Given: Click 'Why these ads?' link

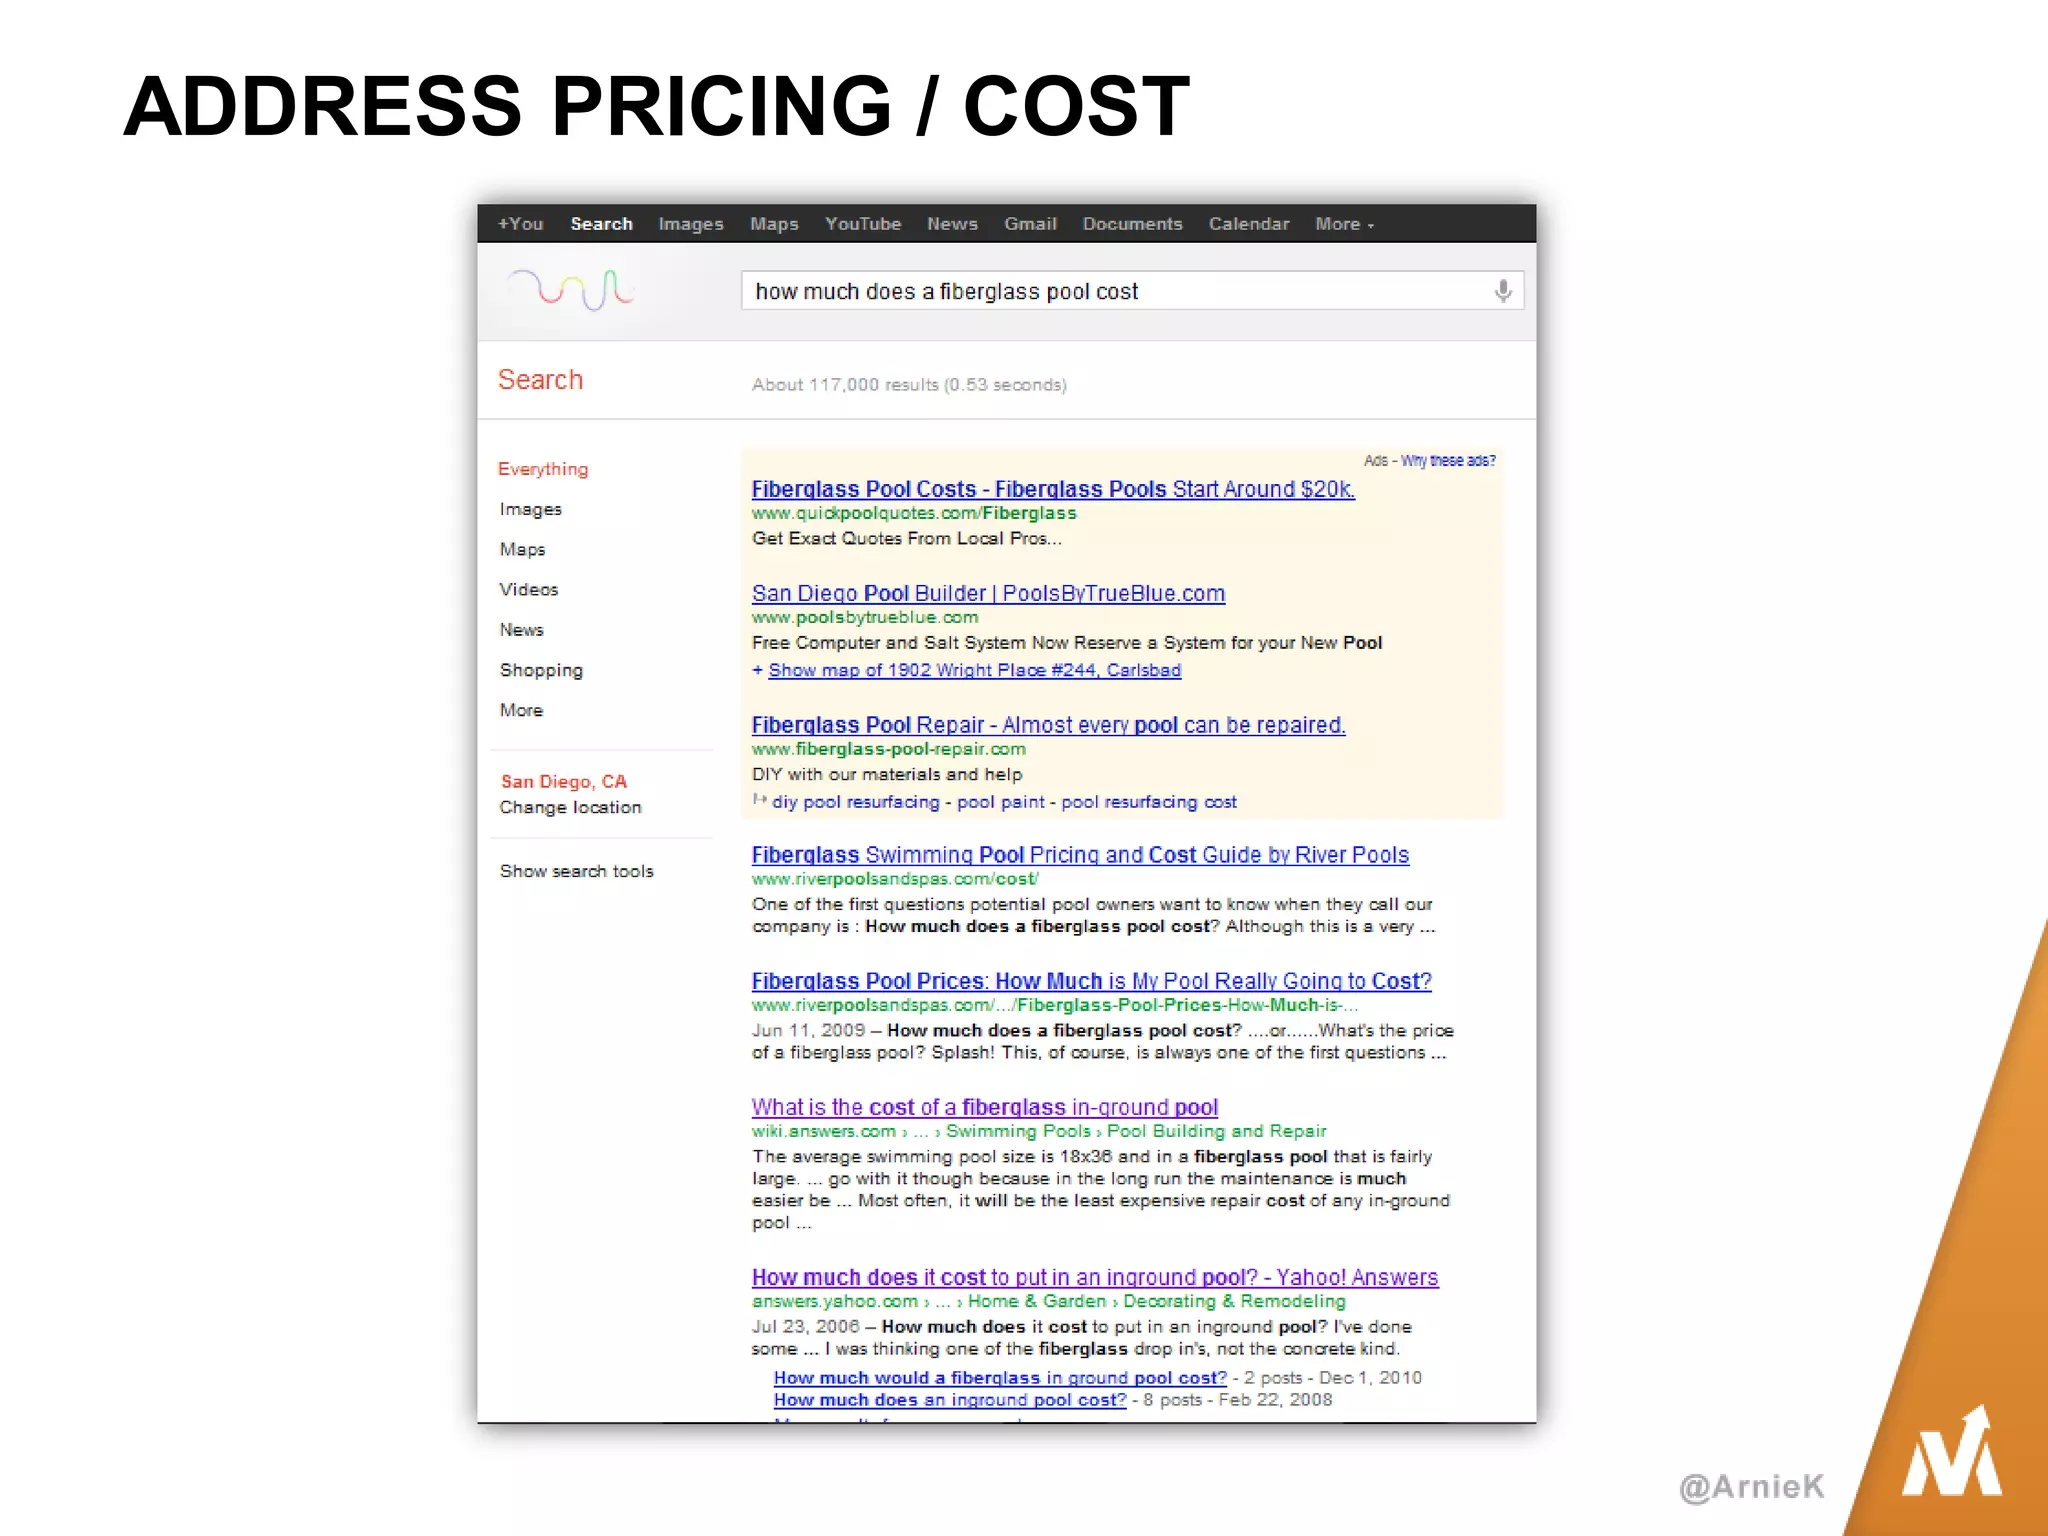Looking at the screenshot, I should [x=1447, y=461].
